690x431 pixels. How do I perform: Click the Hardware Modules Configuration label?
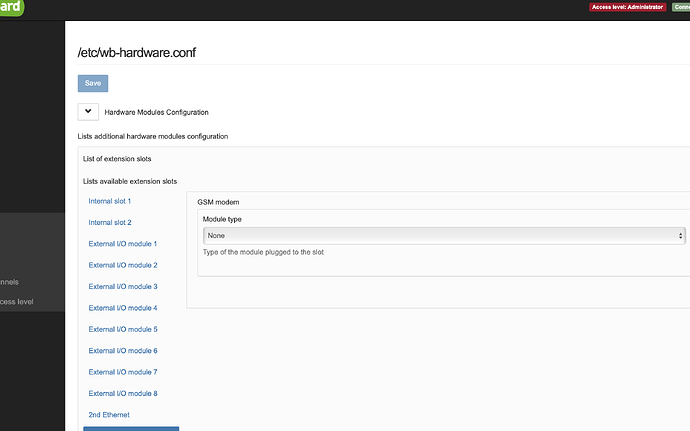pyautogui.click(x=157, y=112)
